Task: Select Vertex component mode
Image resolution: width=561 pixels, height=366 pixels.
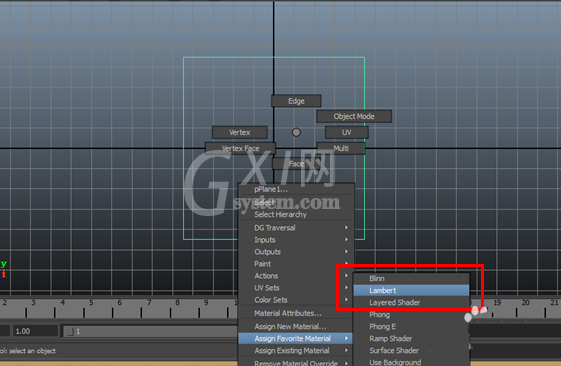Action: 240,132
